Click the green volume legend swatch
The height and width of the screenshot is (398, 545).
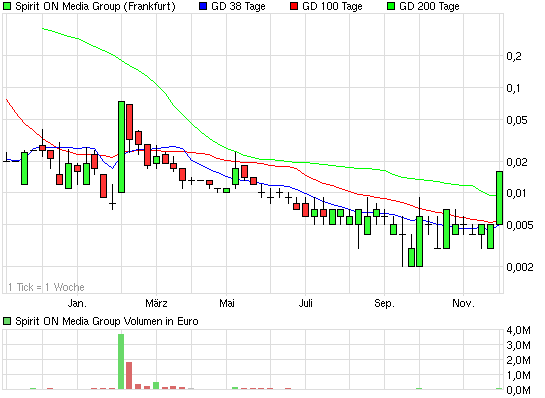pos(7,321)
